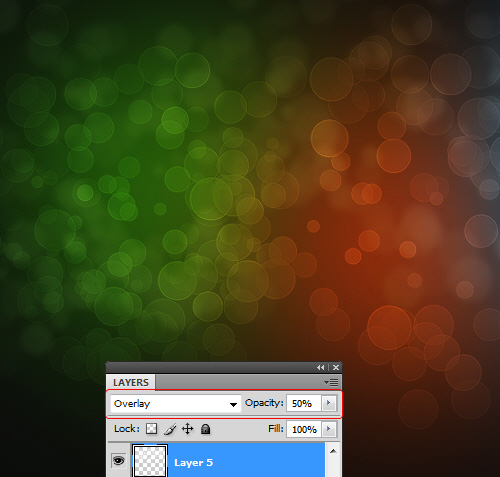Toggle lock transparent pixels icon
The width and height of the screenshot is (500, 477).
[152, 429]
